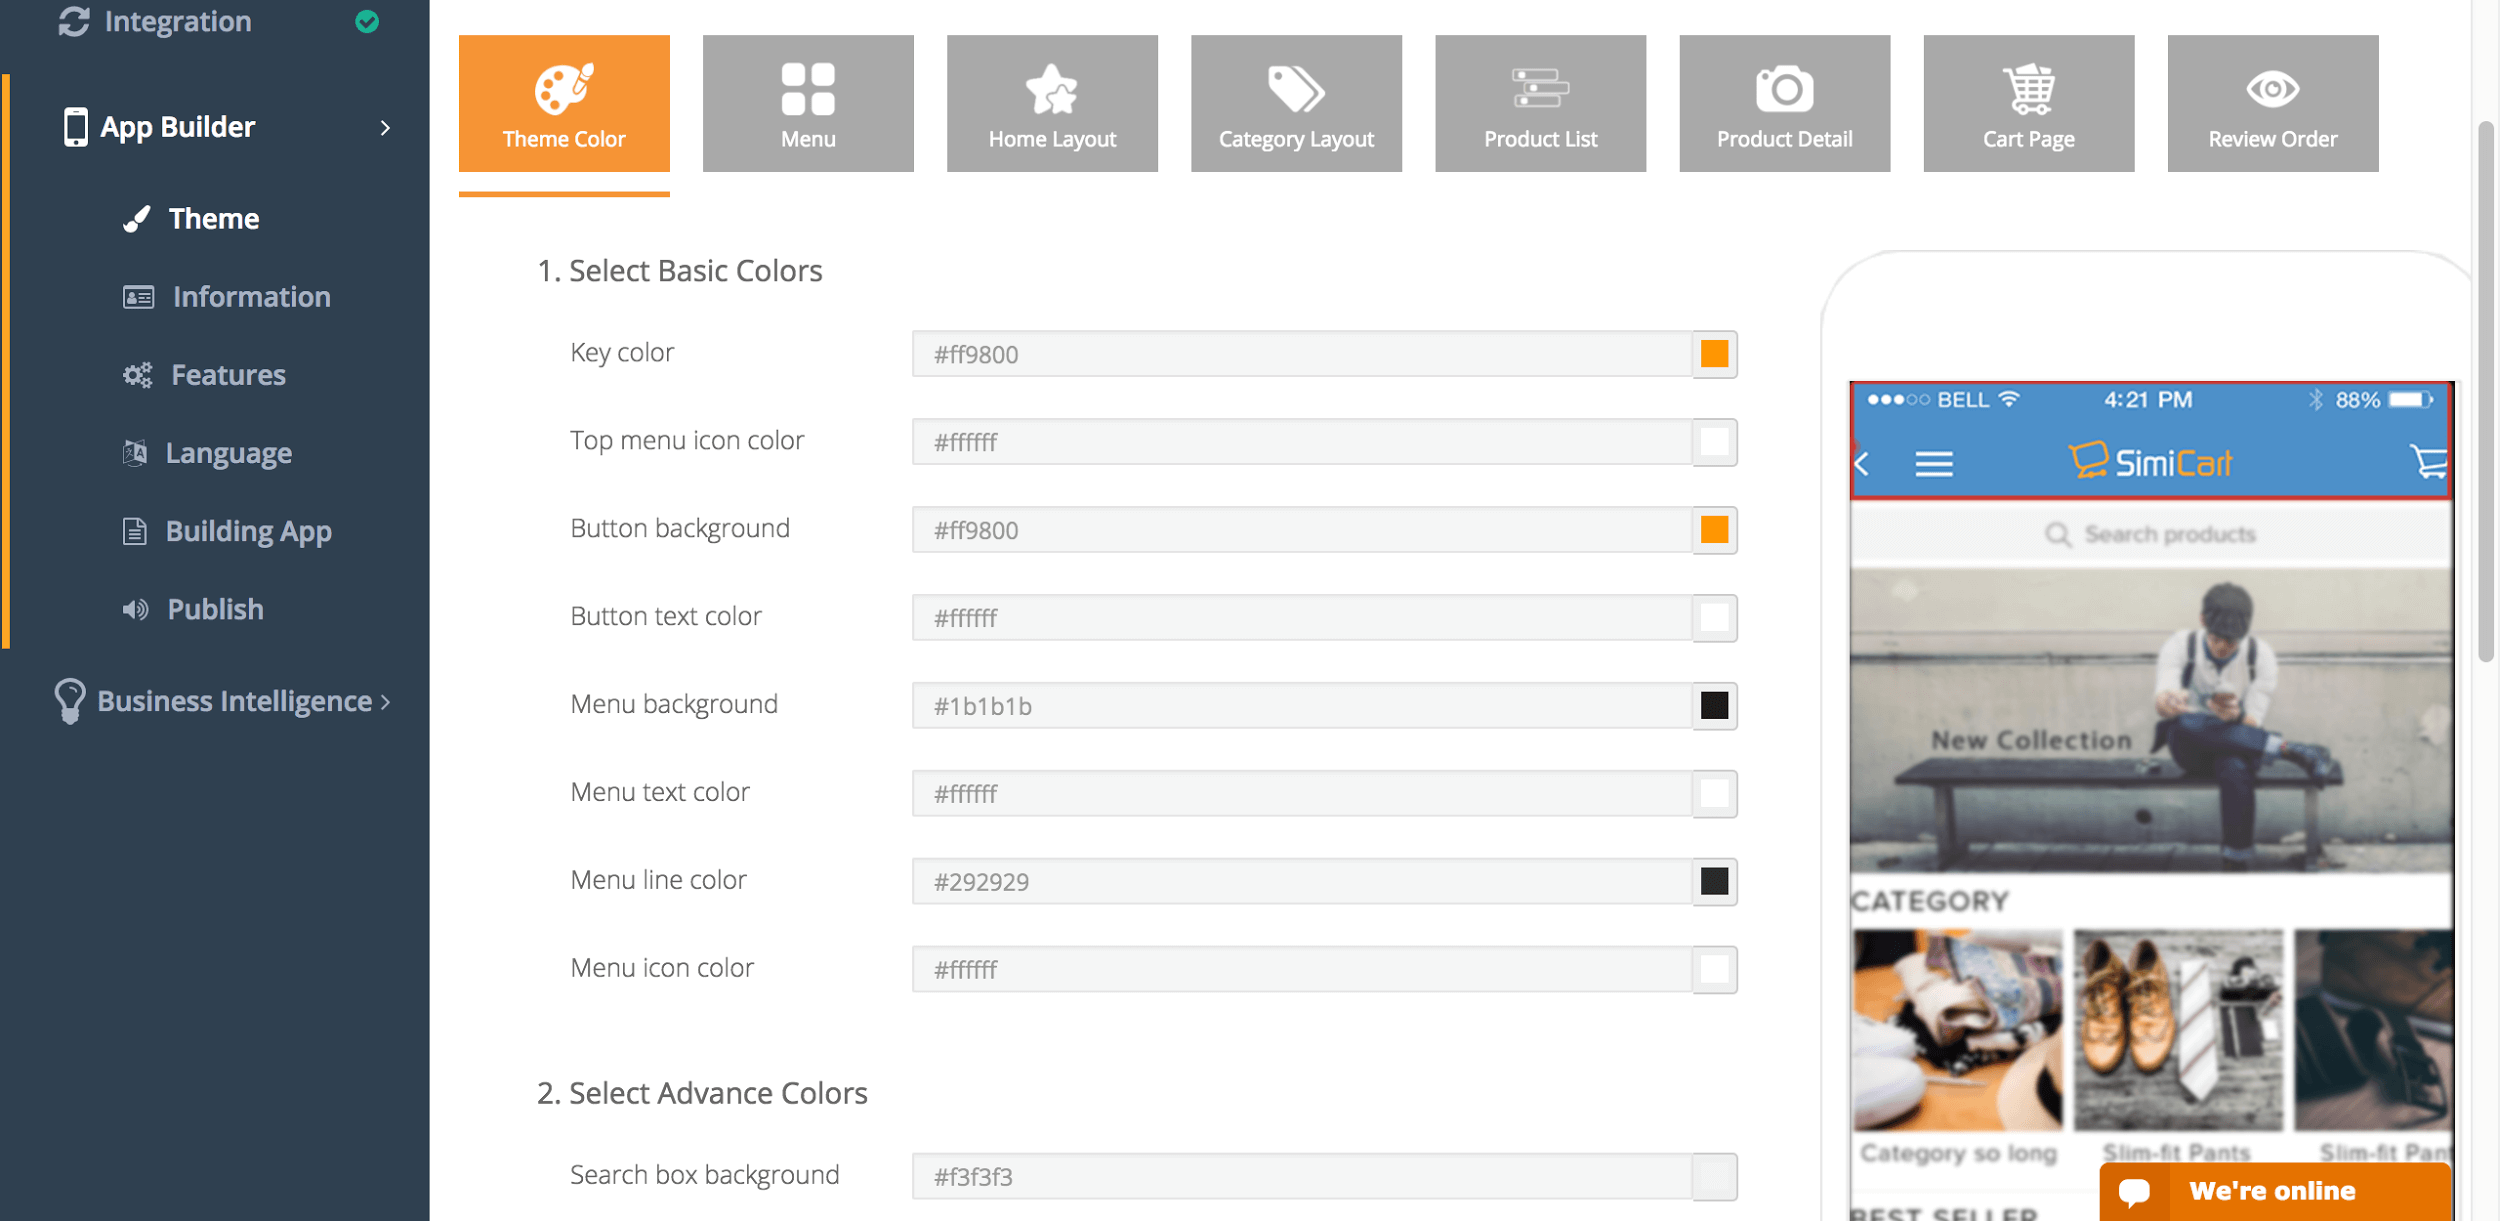Image resolution: width=2500 pixels, height=1221 pixels.
Task: Click the Features sidebar item
Action: pyautogui.click(x=228, y=375)
